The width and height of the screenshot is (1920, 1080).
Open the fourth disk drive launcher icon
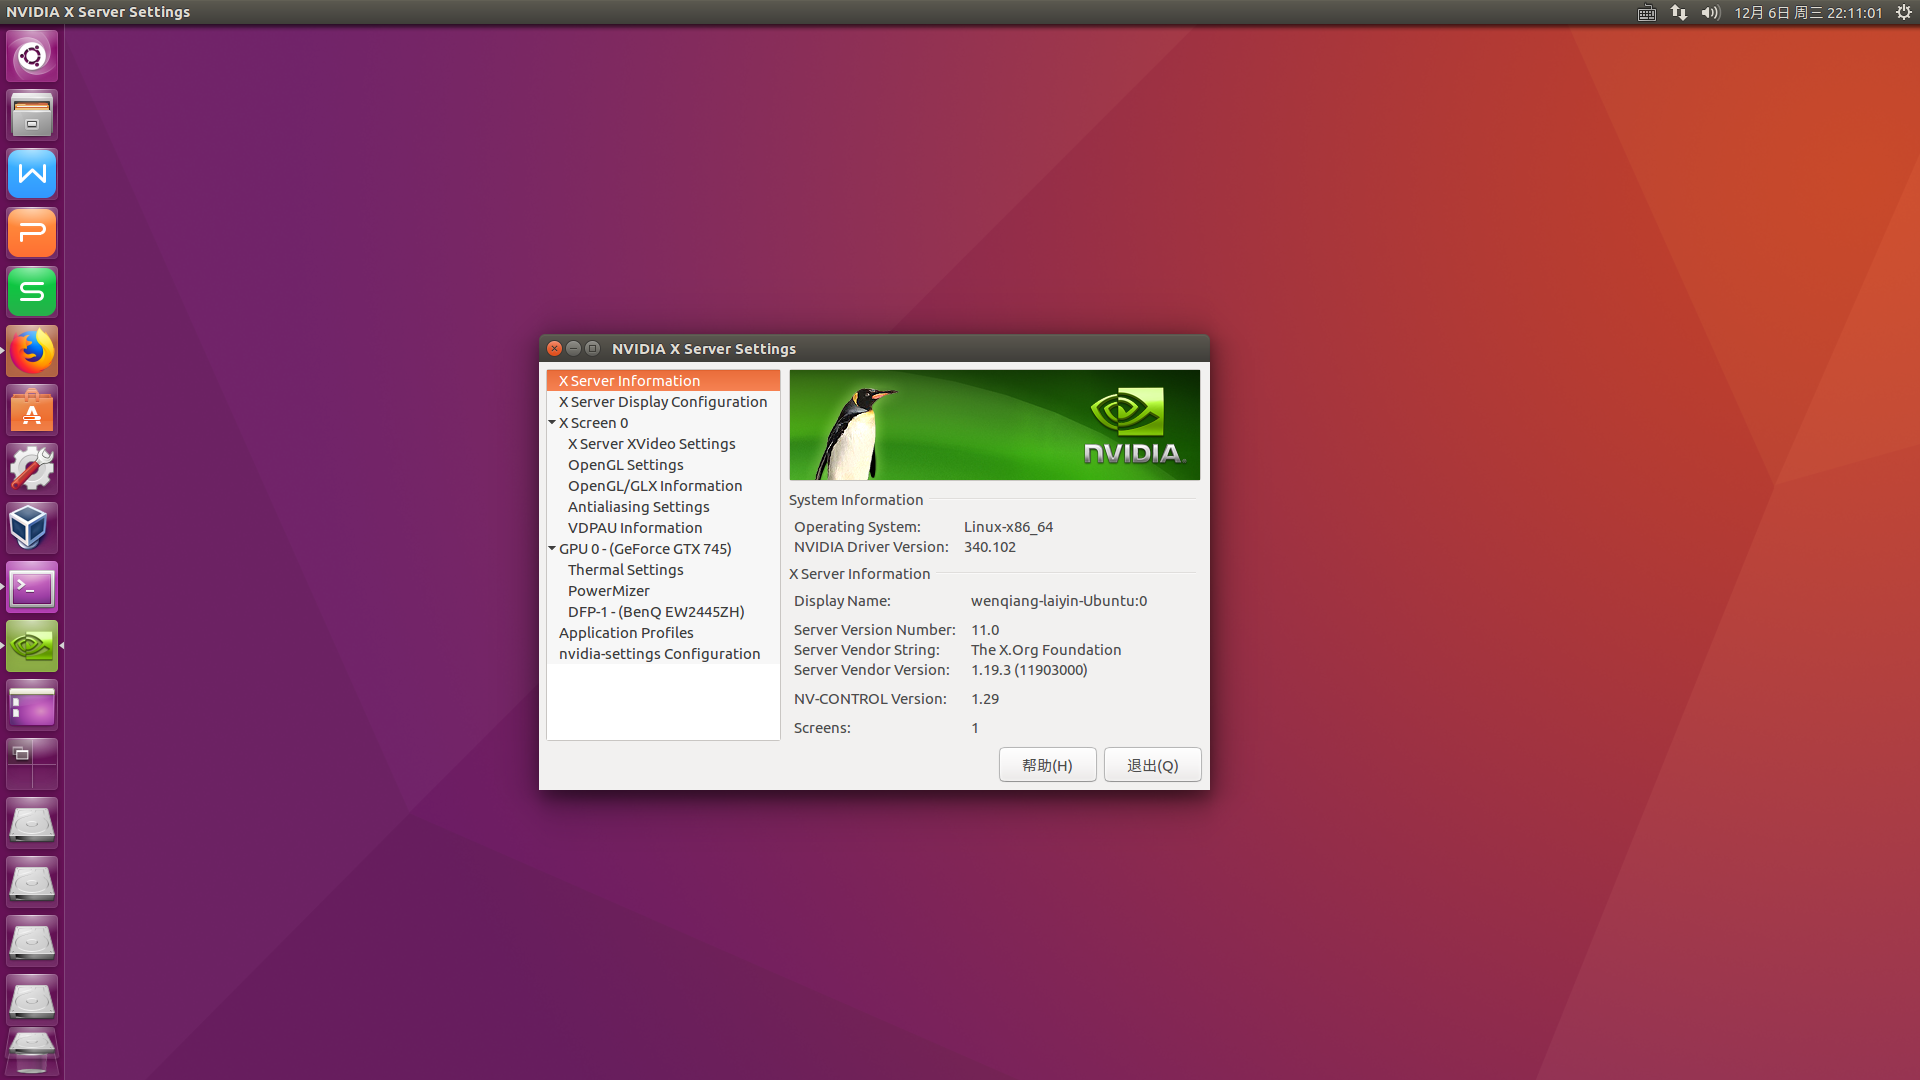(32, 1000)
